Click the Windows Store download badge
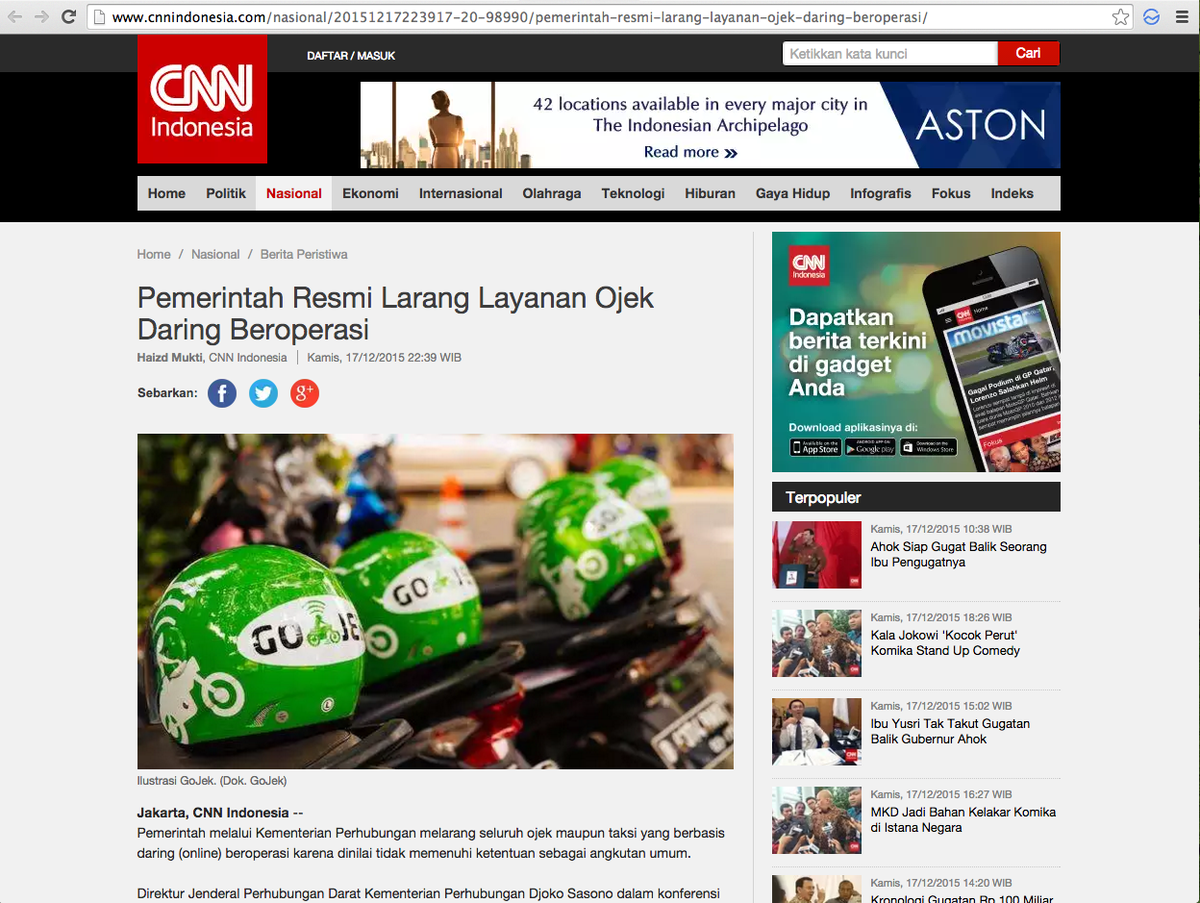The height and width of the screenshot is (903, 1200). [x=929, y=448]
